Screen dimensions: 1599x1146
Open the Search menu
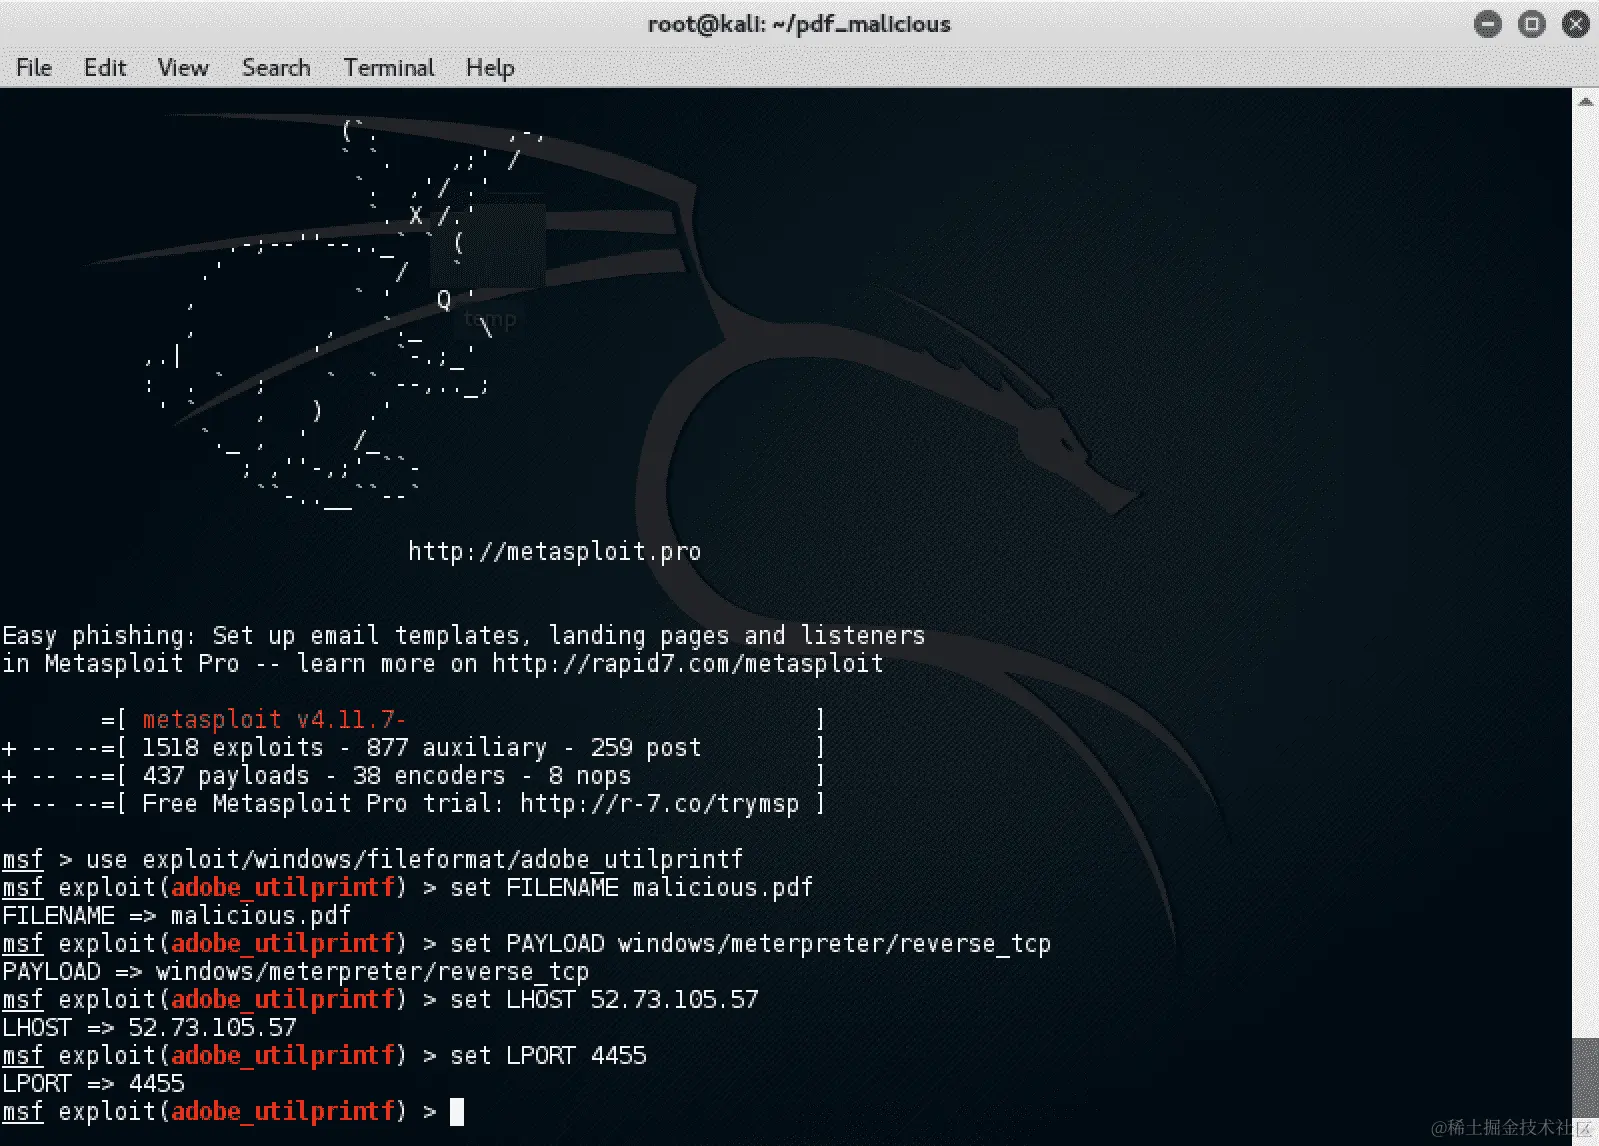(x=276, y=67)
